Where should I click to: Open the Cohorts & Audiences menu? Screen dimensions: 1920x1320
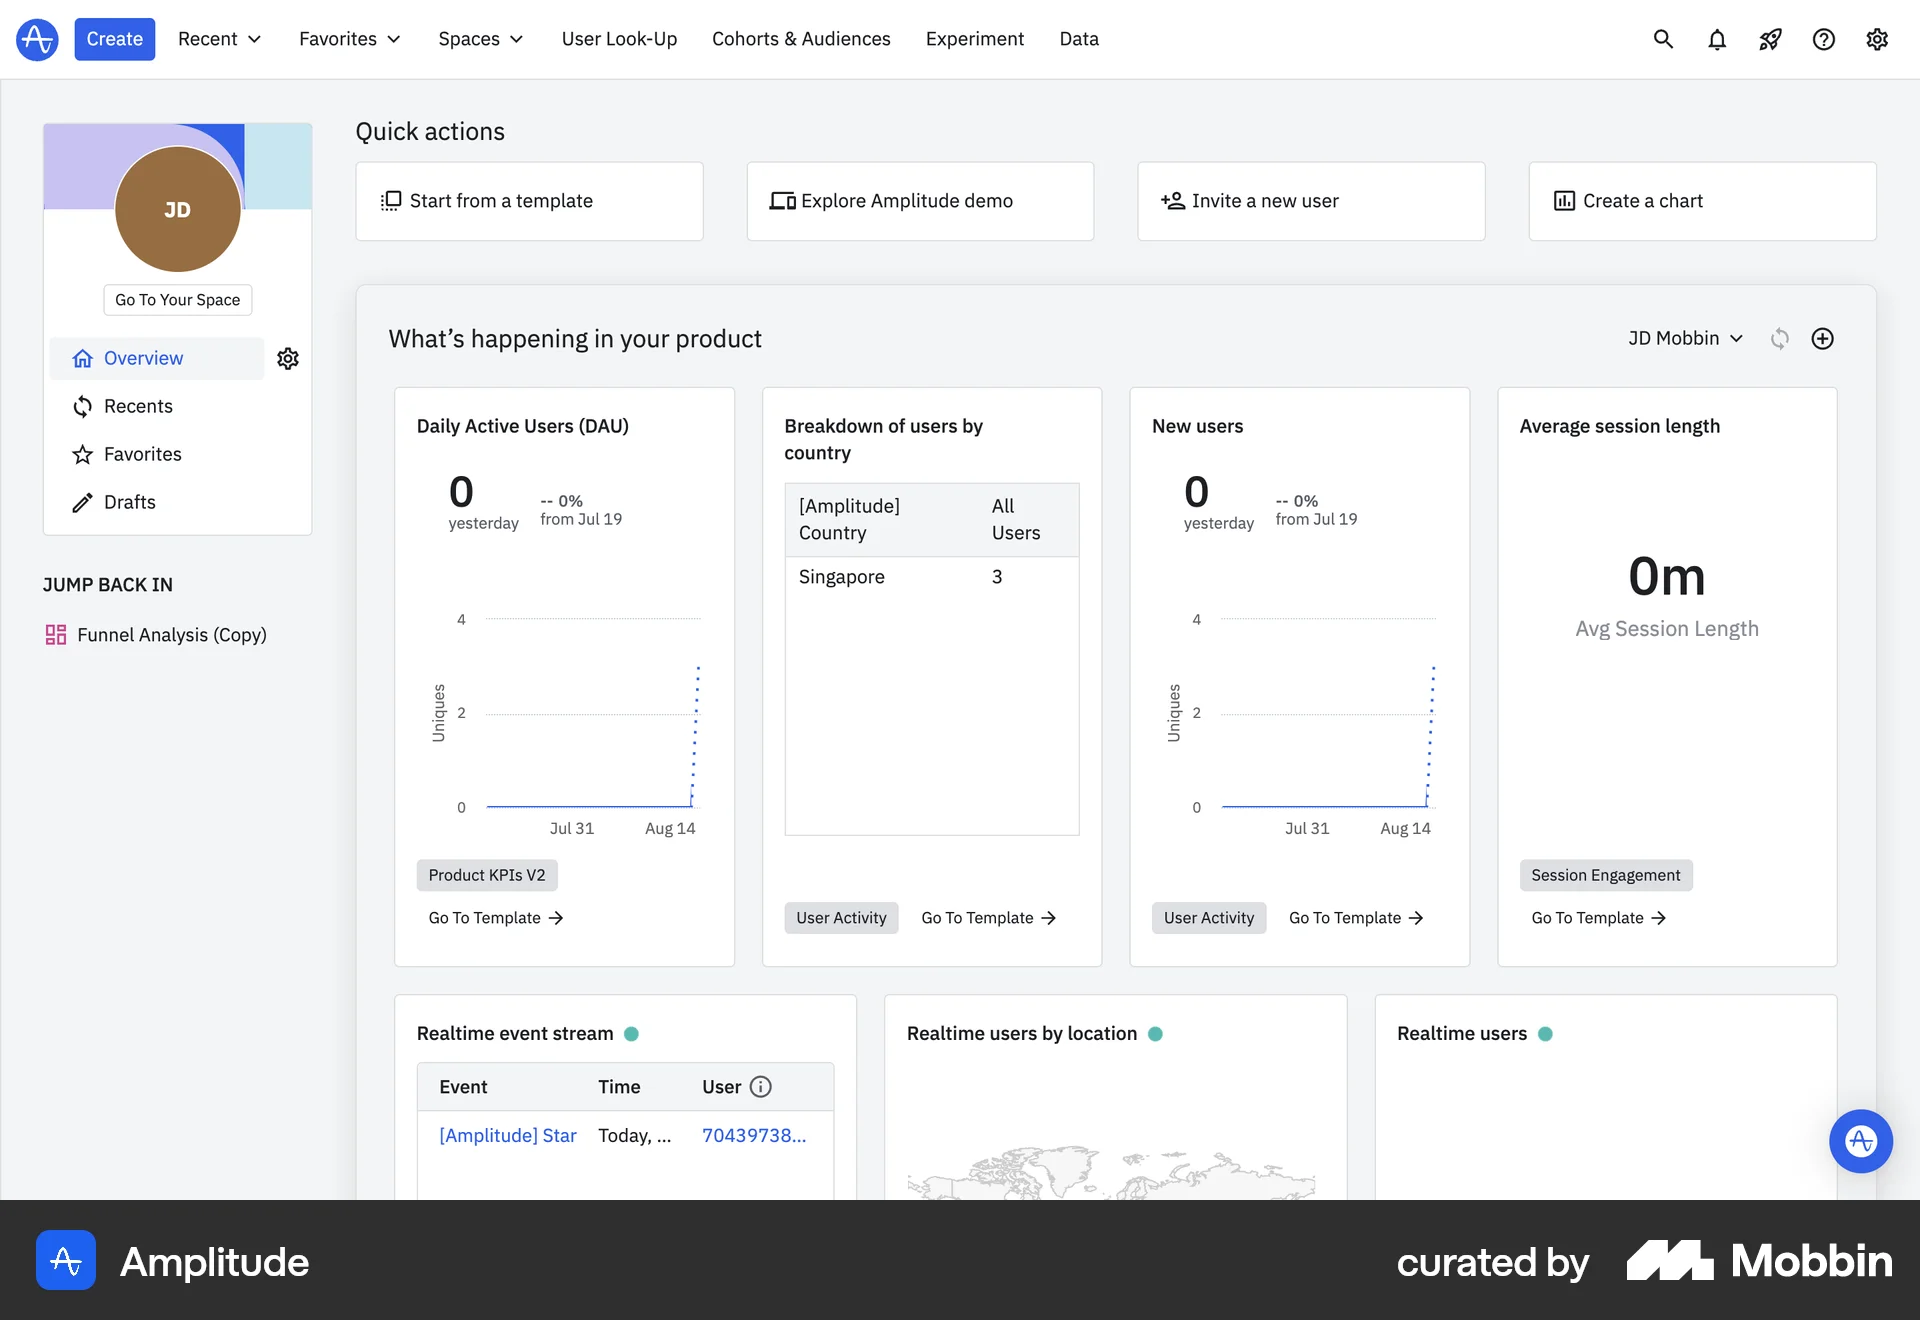pyautogui.click(x=801, y=39)
